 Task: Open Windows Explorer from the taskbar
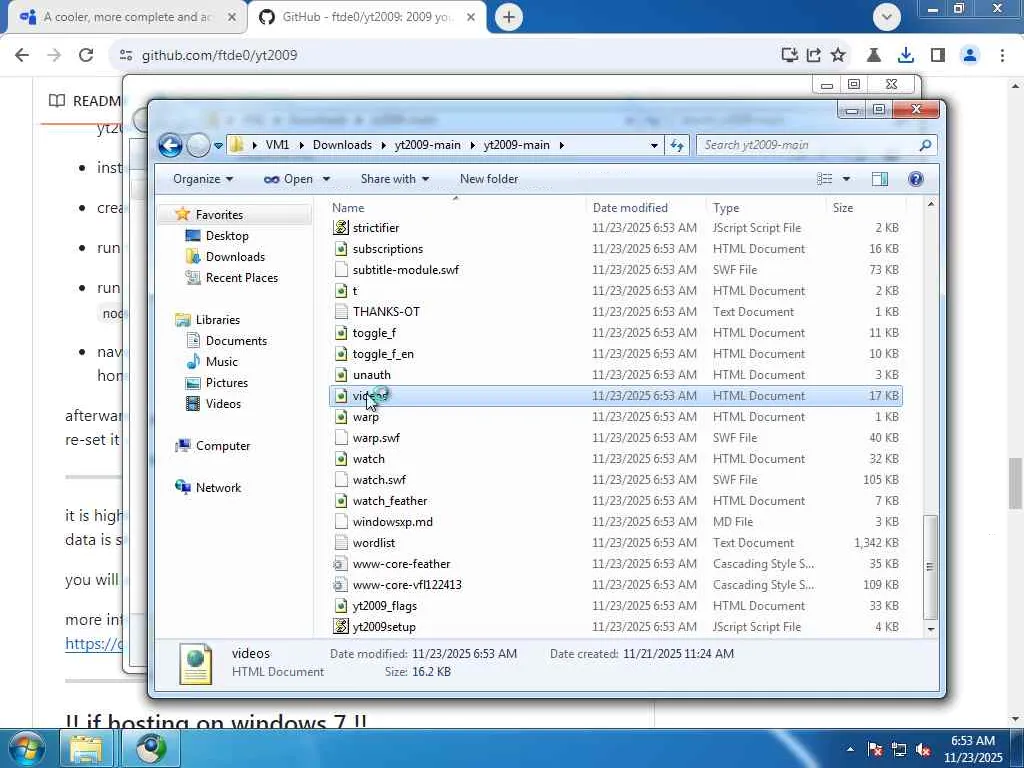click(x=86, y=748)
